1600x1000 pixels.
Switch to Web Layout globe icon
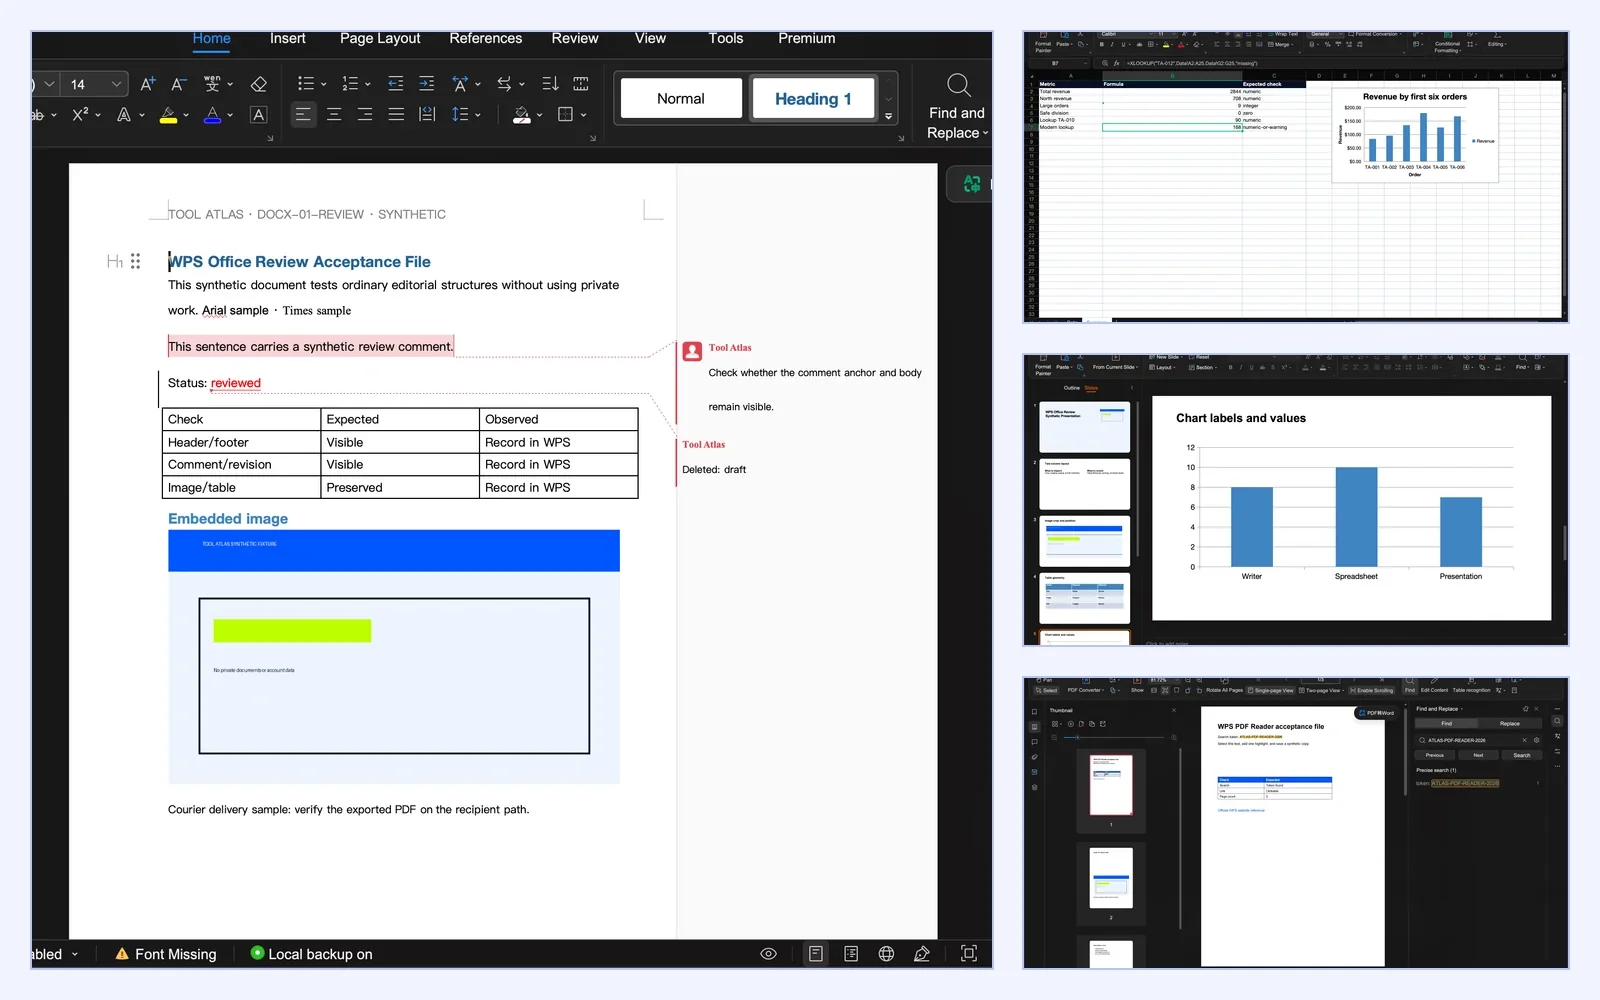886,954
